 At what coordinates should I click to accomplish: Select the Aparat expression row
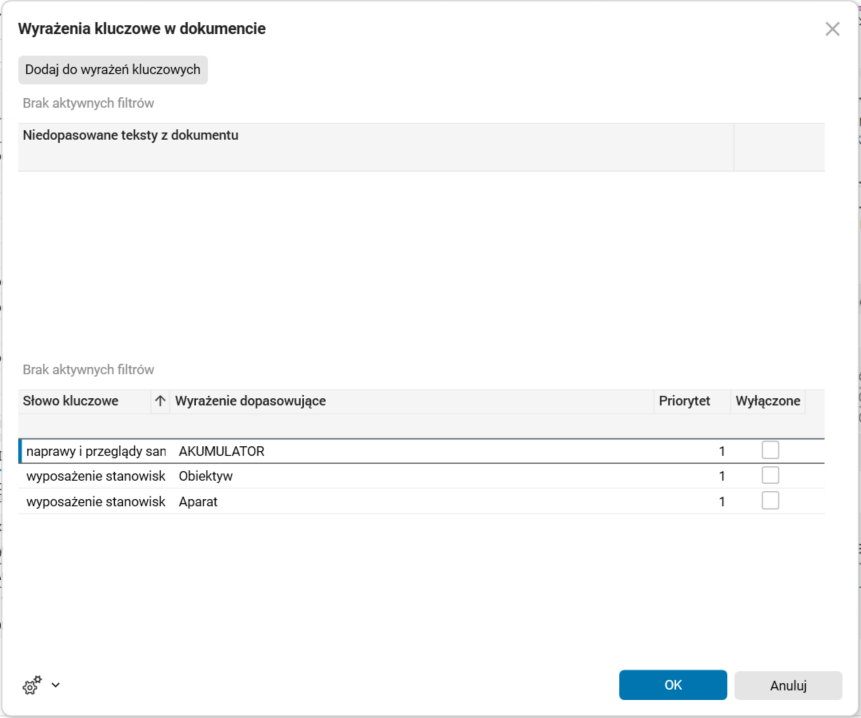tap(300, 501)
